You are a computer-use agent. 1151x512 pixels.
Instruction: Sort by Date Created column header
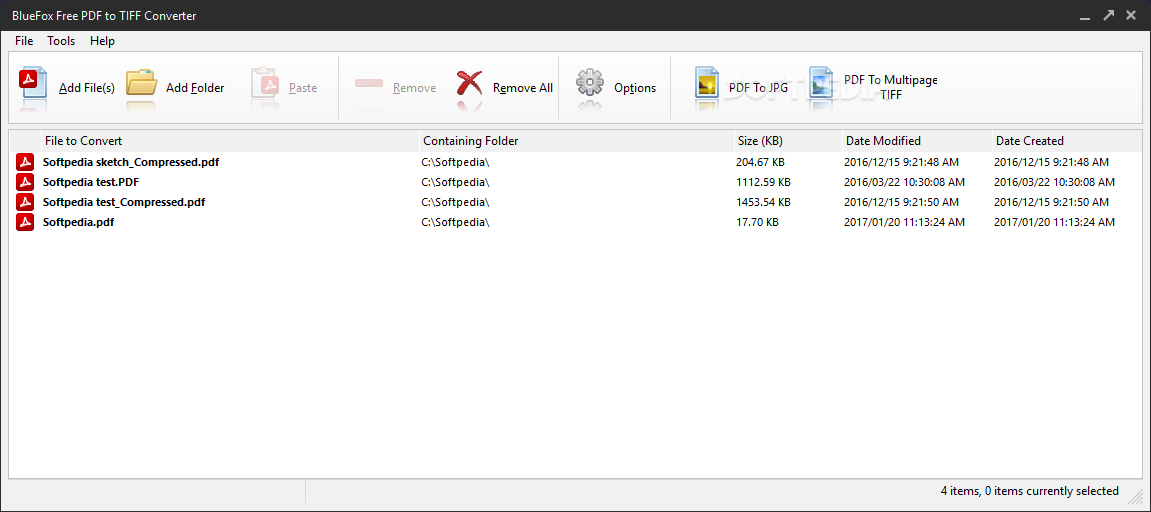(x=1067, y=141)
